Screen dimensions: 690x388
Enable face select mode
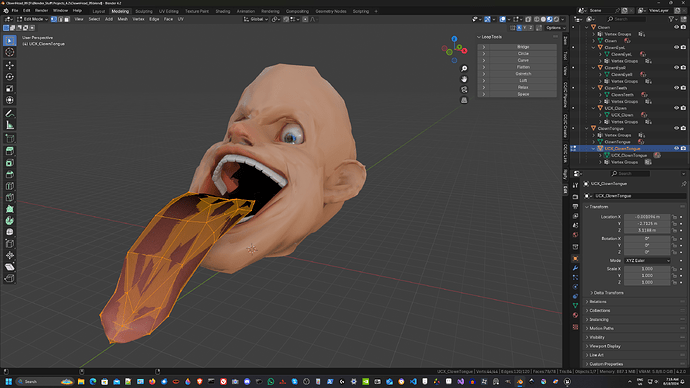click(x=66, y=19)
